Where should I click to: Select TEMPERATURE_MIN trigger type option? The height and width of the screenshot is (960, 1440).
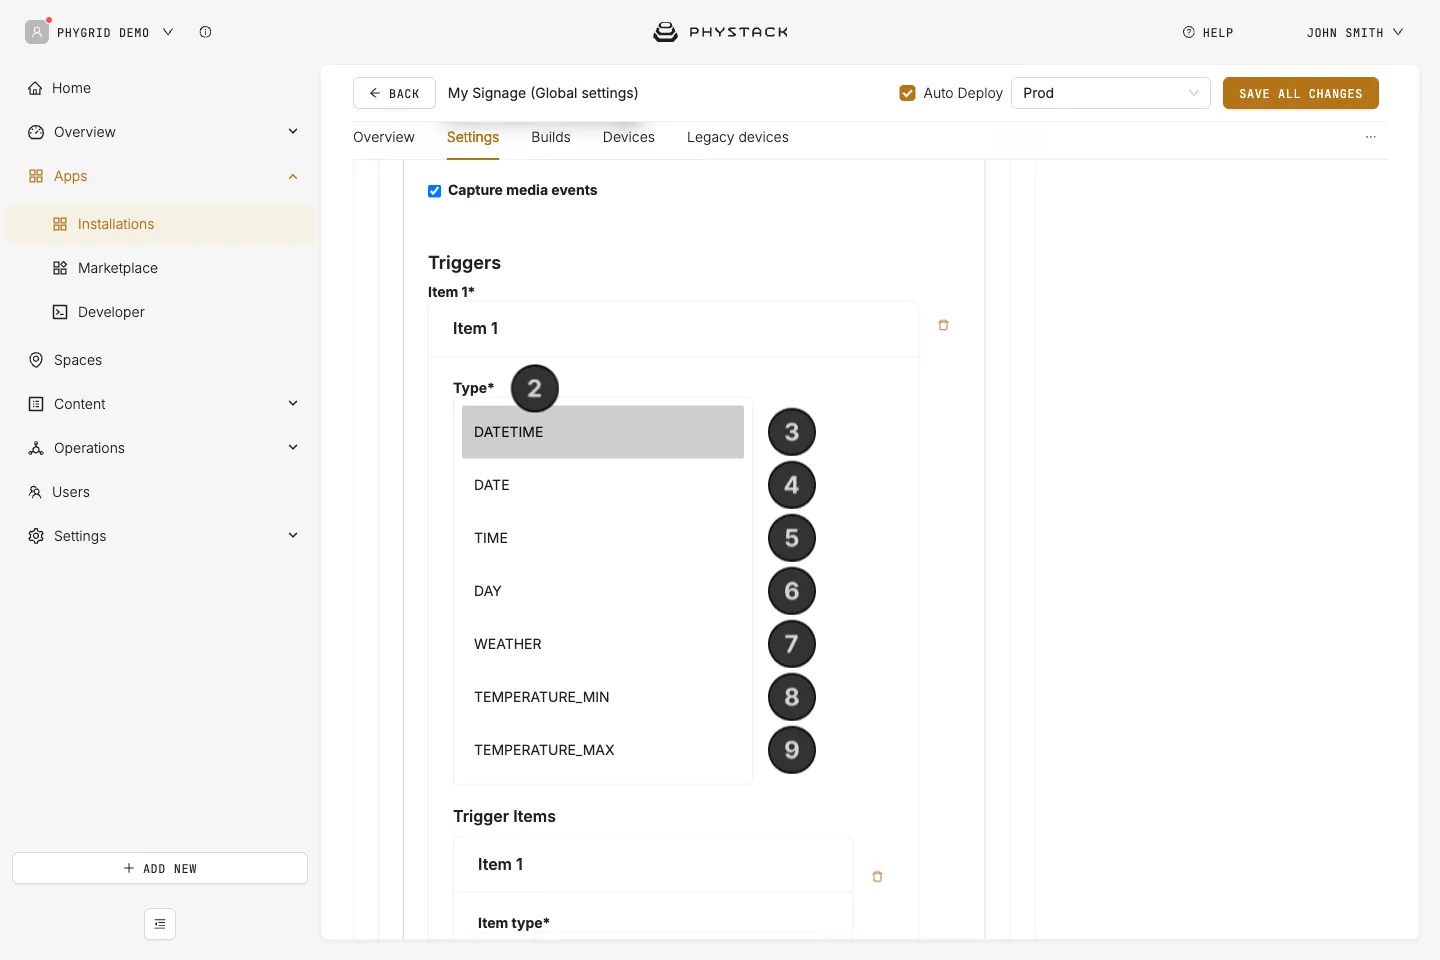click(x=603, y=697)
